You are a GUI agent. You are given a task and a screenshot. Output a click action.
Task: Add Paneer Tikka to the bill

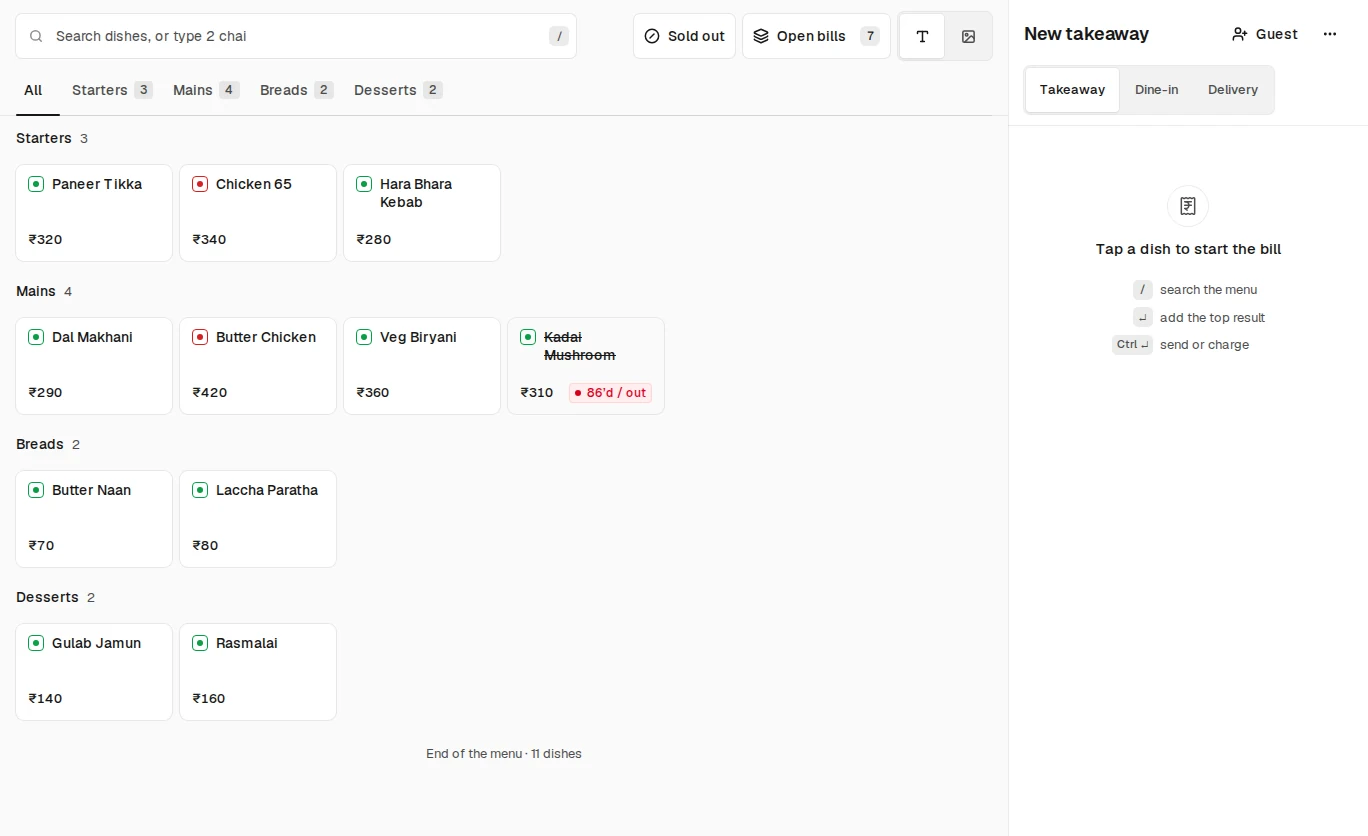(94, 213)
